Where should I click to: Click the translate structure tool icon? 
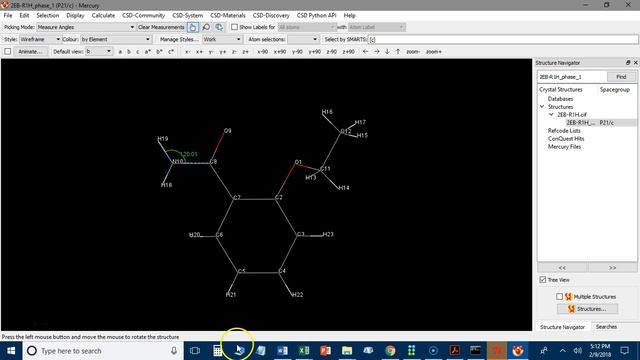click(x=219, y=27)
